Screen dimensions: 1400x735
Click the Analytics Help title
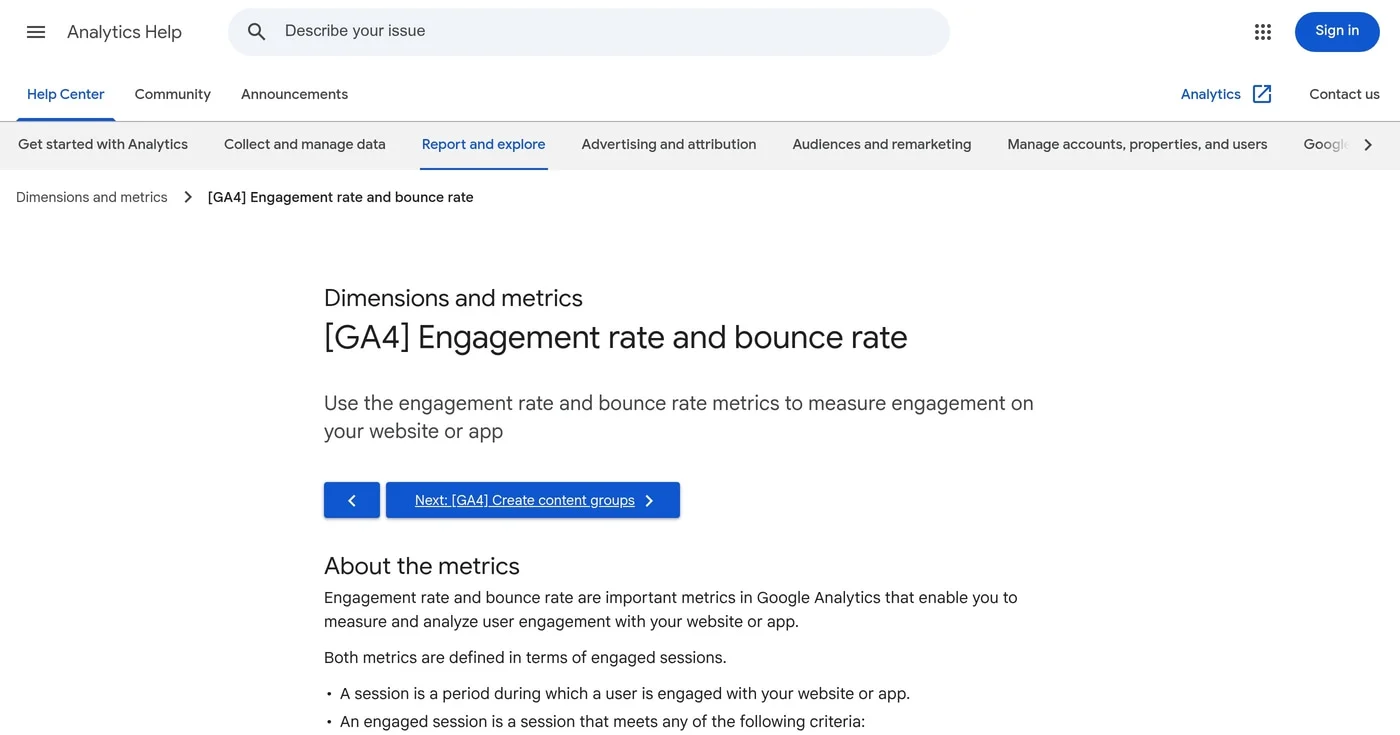(125, 32)
